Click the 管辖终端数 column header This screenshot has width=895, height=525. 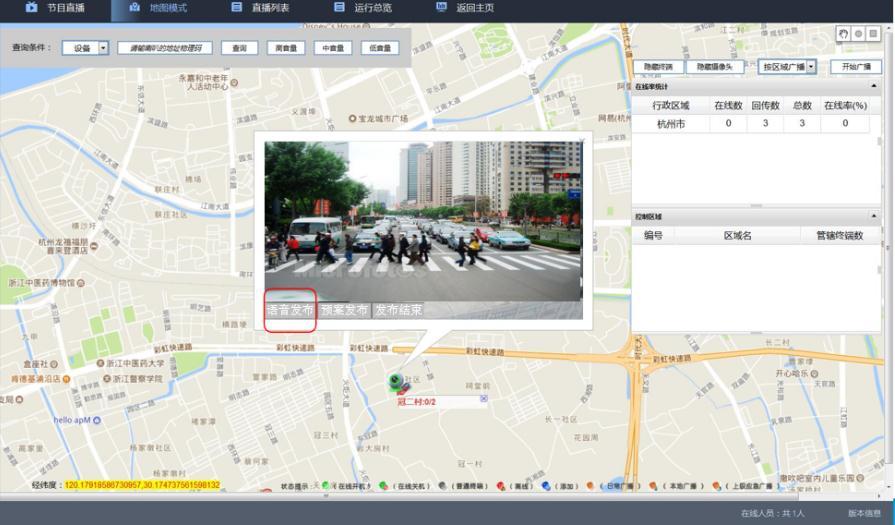click(840, 236)
